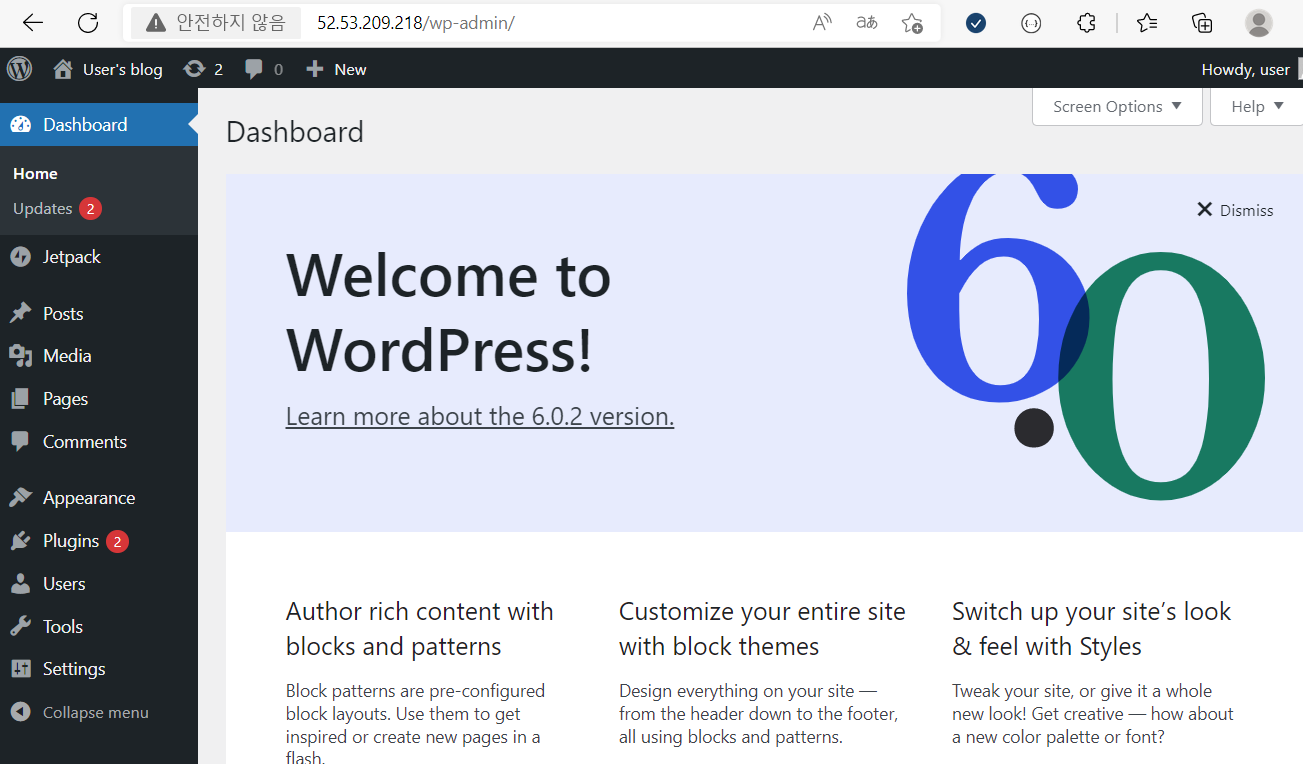The width and height of the screenshot is (1303, 764).
Task: Expand the Screen Options dropdown
Action: [1117, 106]
